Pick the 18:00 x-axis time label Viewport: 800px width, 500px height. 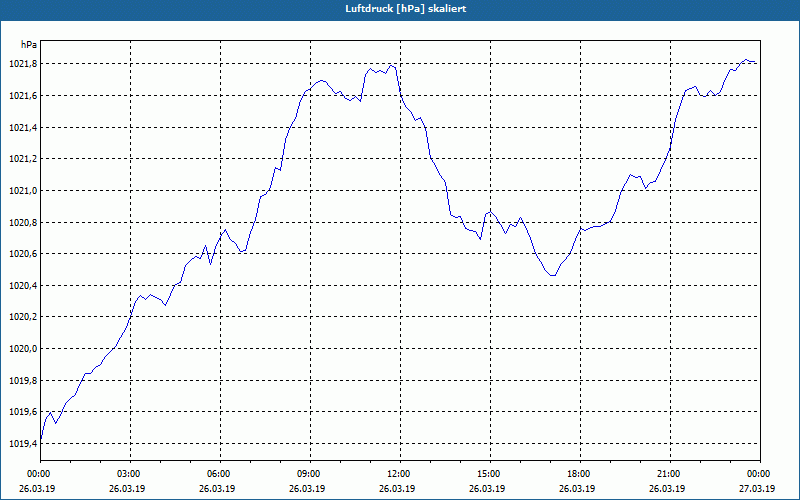pos(577,474)
